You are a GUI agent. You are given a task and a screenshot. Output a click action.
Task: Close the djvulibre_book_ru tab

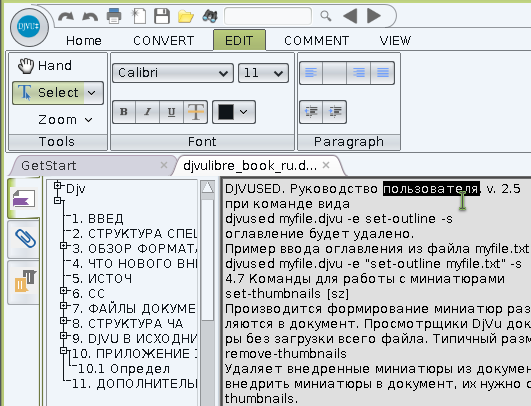326,165
